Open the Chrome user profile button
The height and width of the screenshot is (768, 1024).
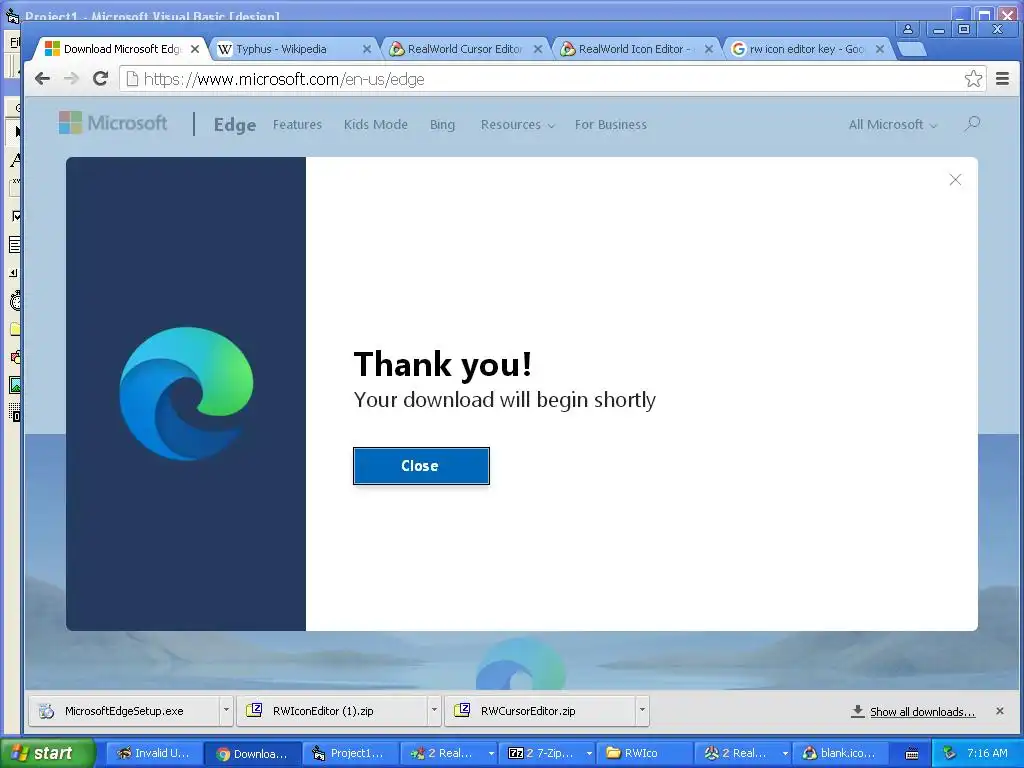click(x=908, y=29)
